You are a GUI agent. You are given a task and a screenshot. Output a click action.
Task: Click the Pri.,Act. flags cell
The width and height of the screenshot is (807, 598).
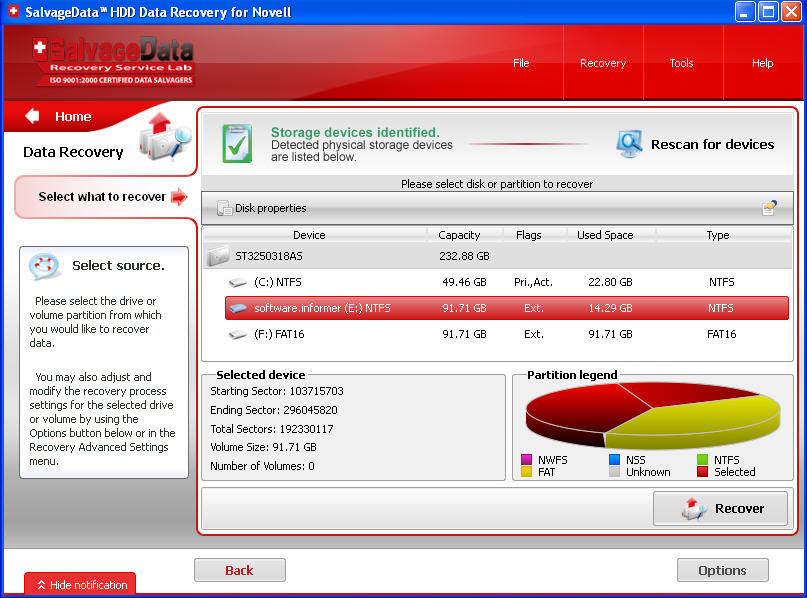533,282
